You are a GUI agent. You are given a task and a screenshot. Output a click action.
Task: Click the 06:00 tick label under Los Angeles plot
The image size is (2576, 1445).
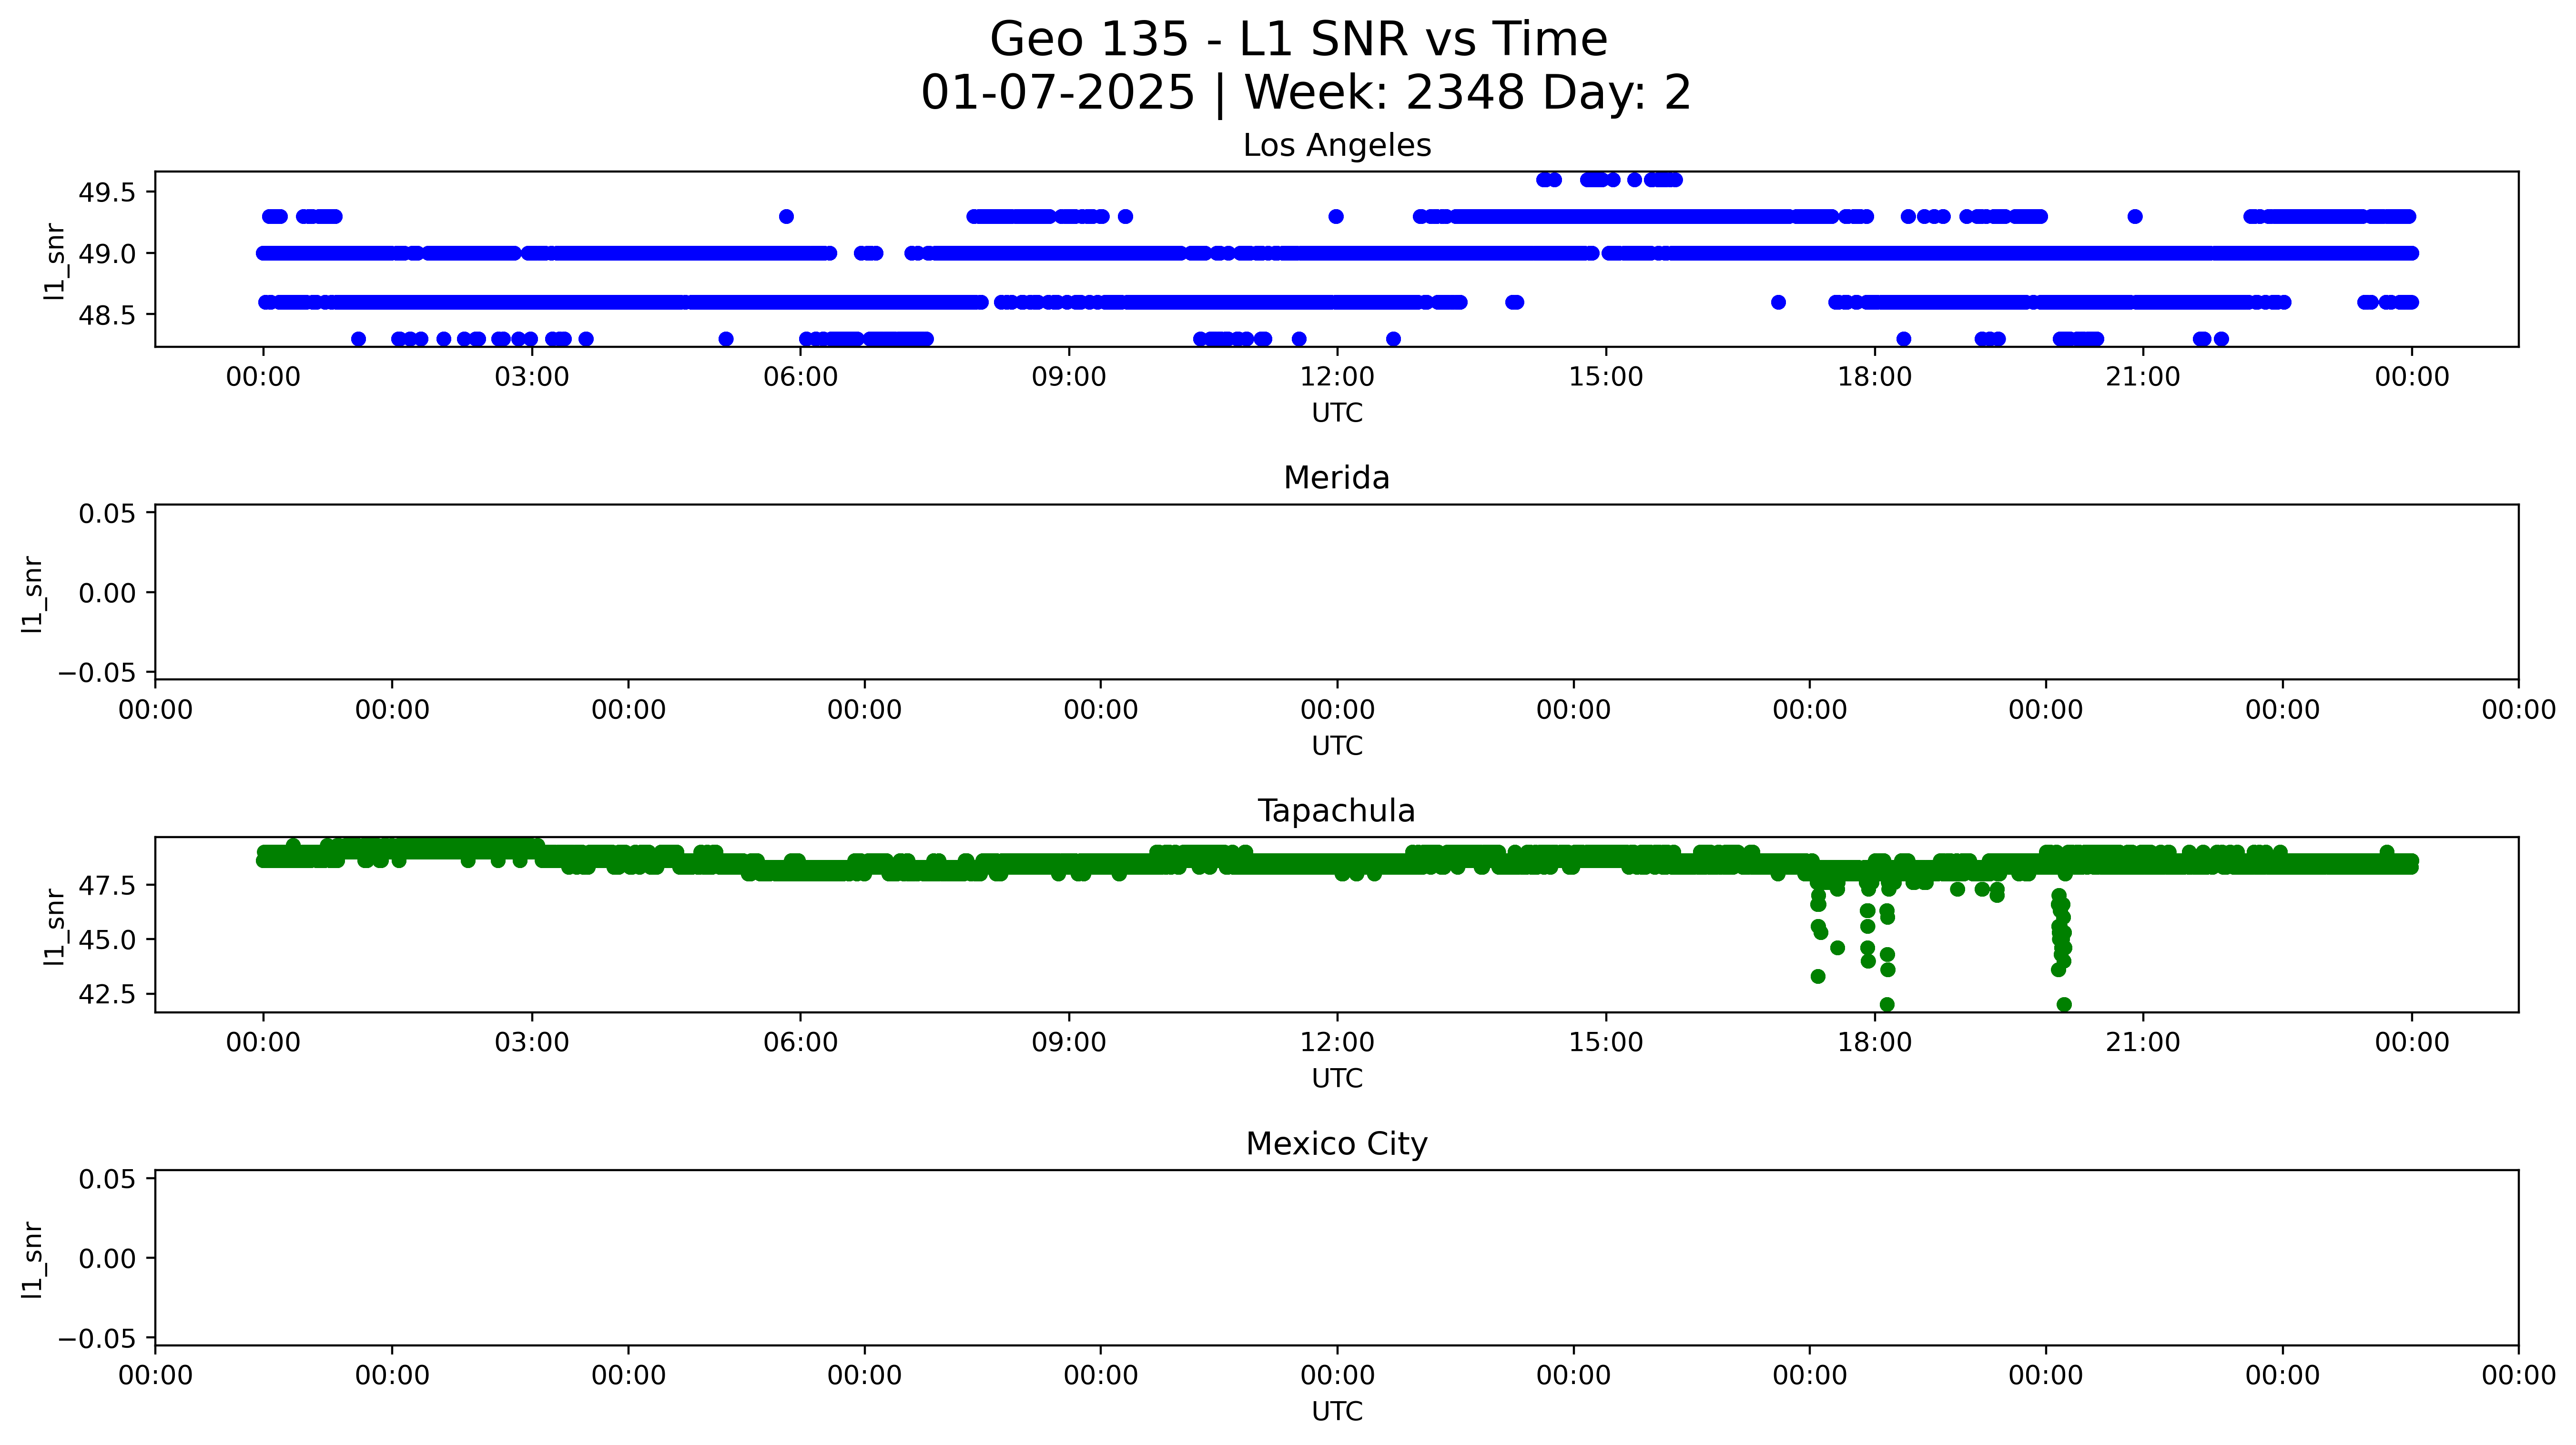pos(800,377)
